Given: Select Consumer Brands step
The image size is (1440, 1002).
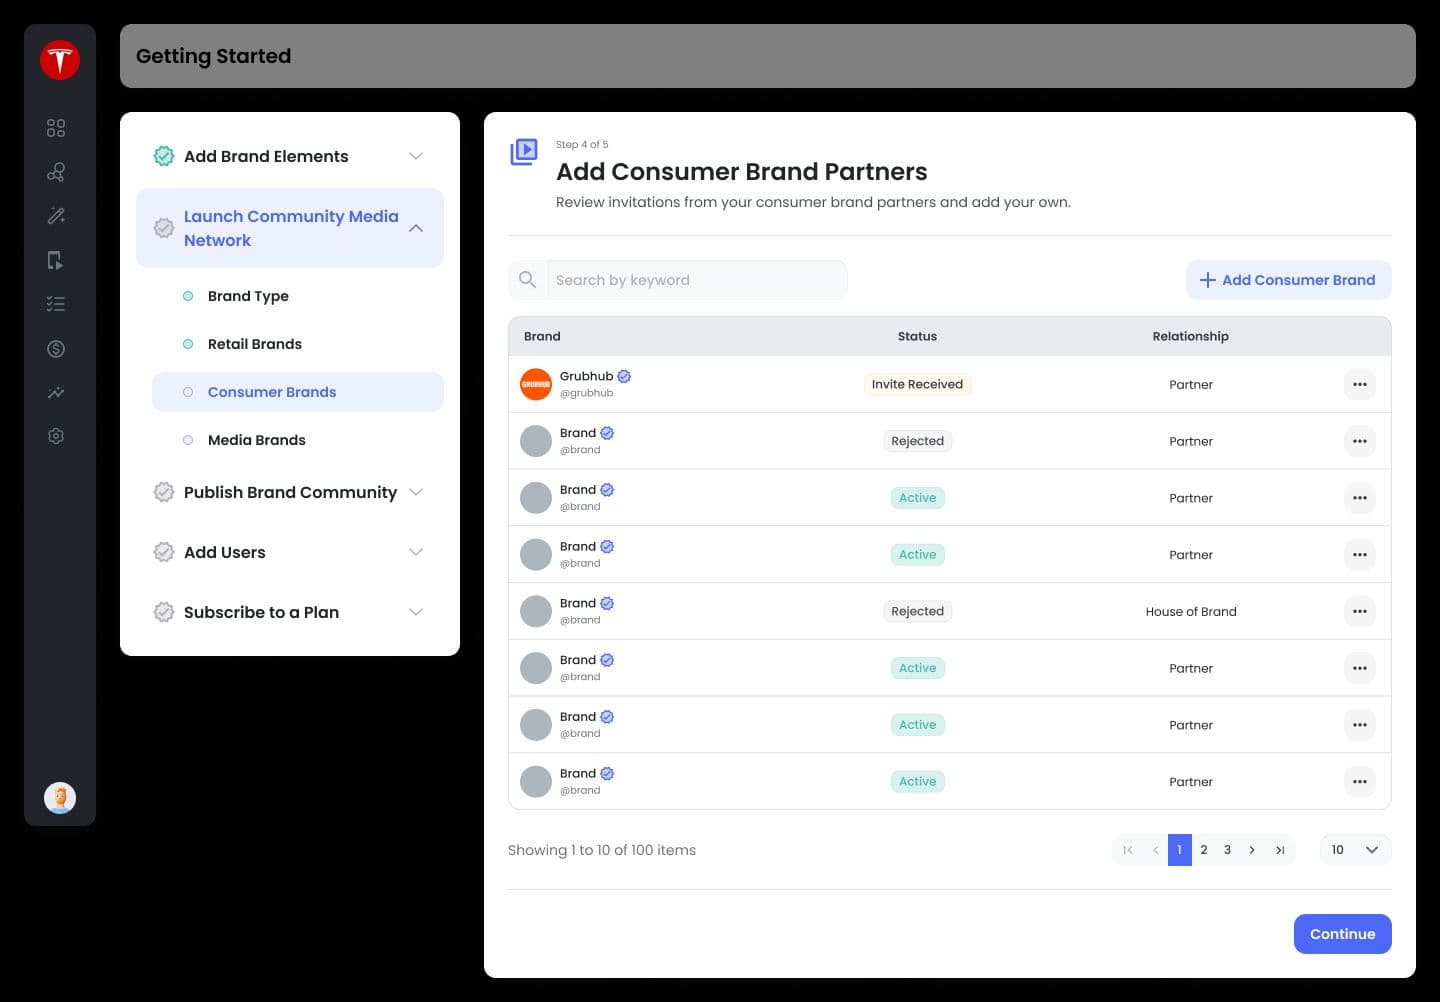Looking at the screenshot, I should tap(297, 392).
